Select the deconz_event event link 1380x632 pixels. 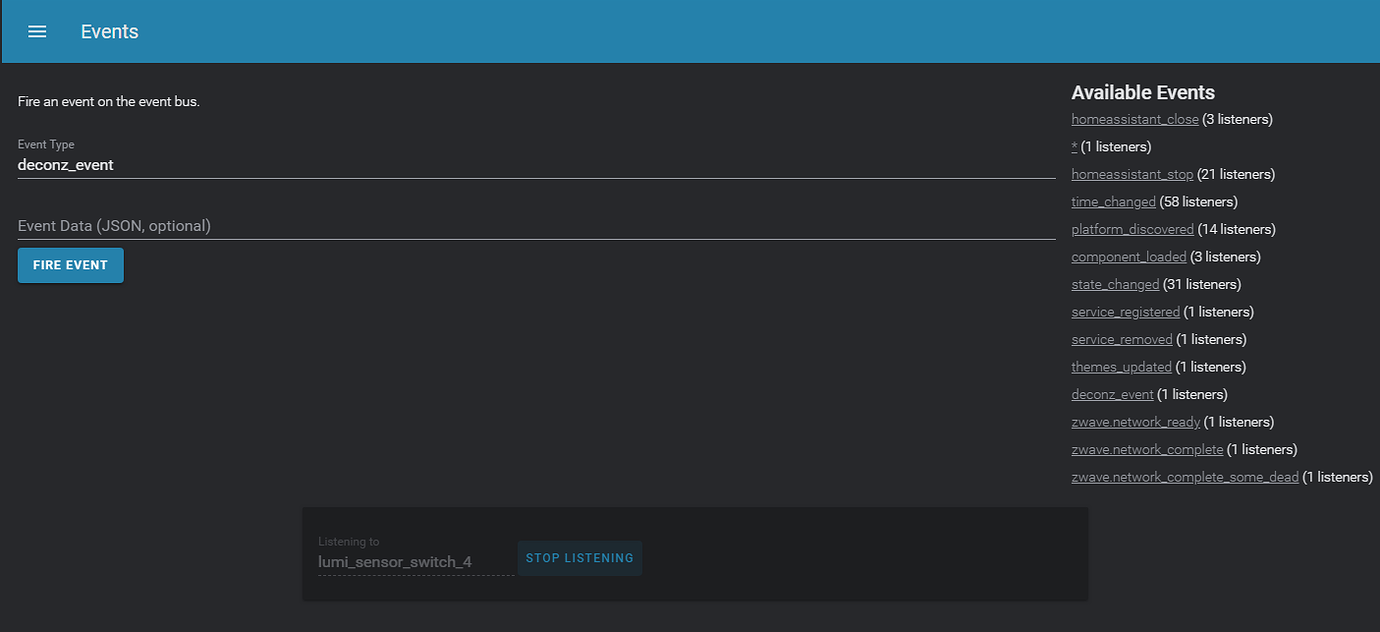click(x=1112, y=394)
